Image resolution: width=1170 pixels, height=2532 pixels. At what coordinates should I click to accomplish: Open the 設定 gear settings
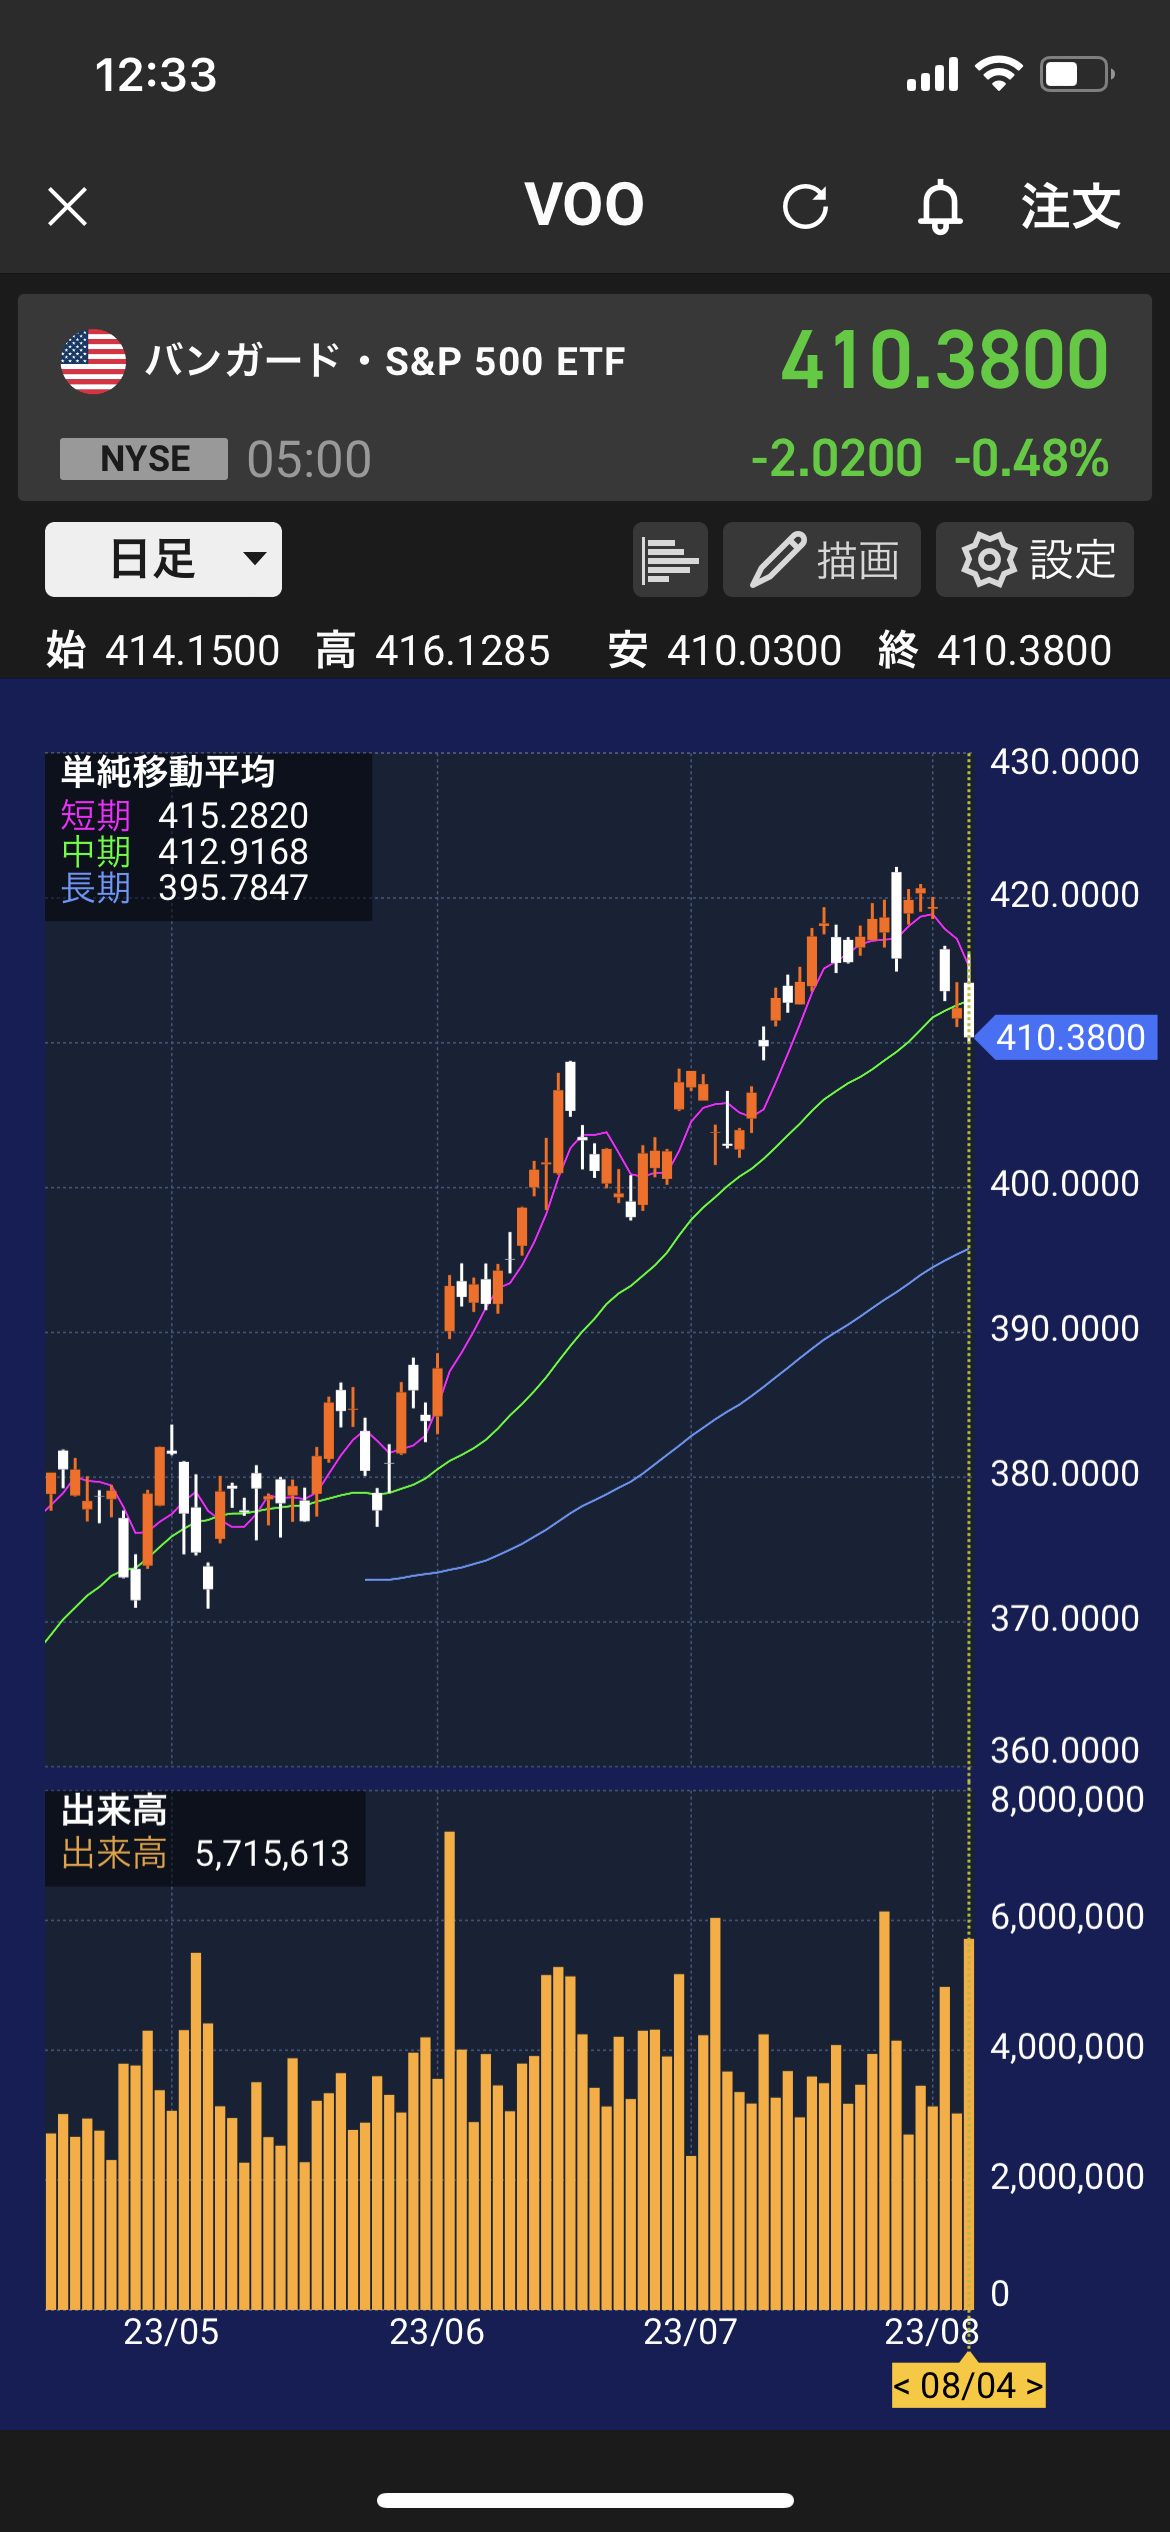(1034, 559)
